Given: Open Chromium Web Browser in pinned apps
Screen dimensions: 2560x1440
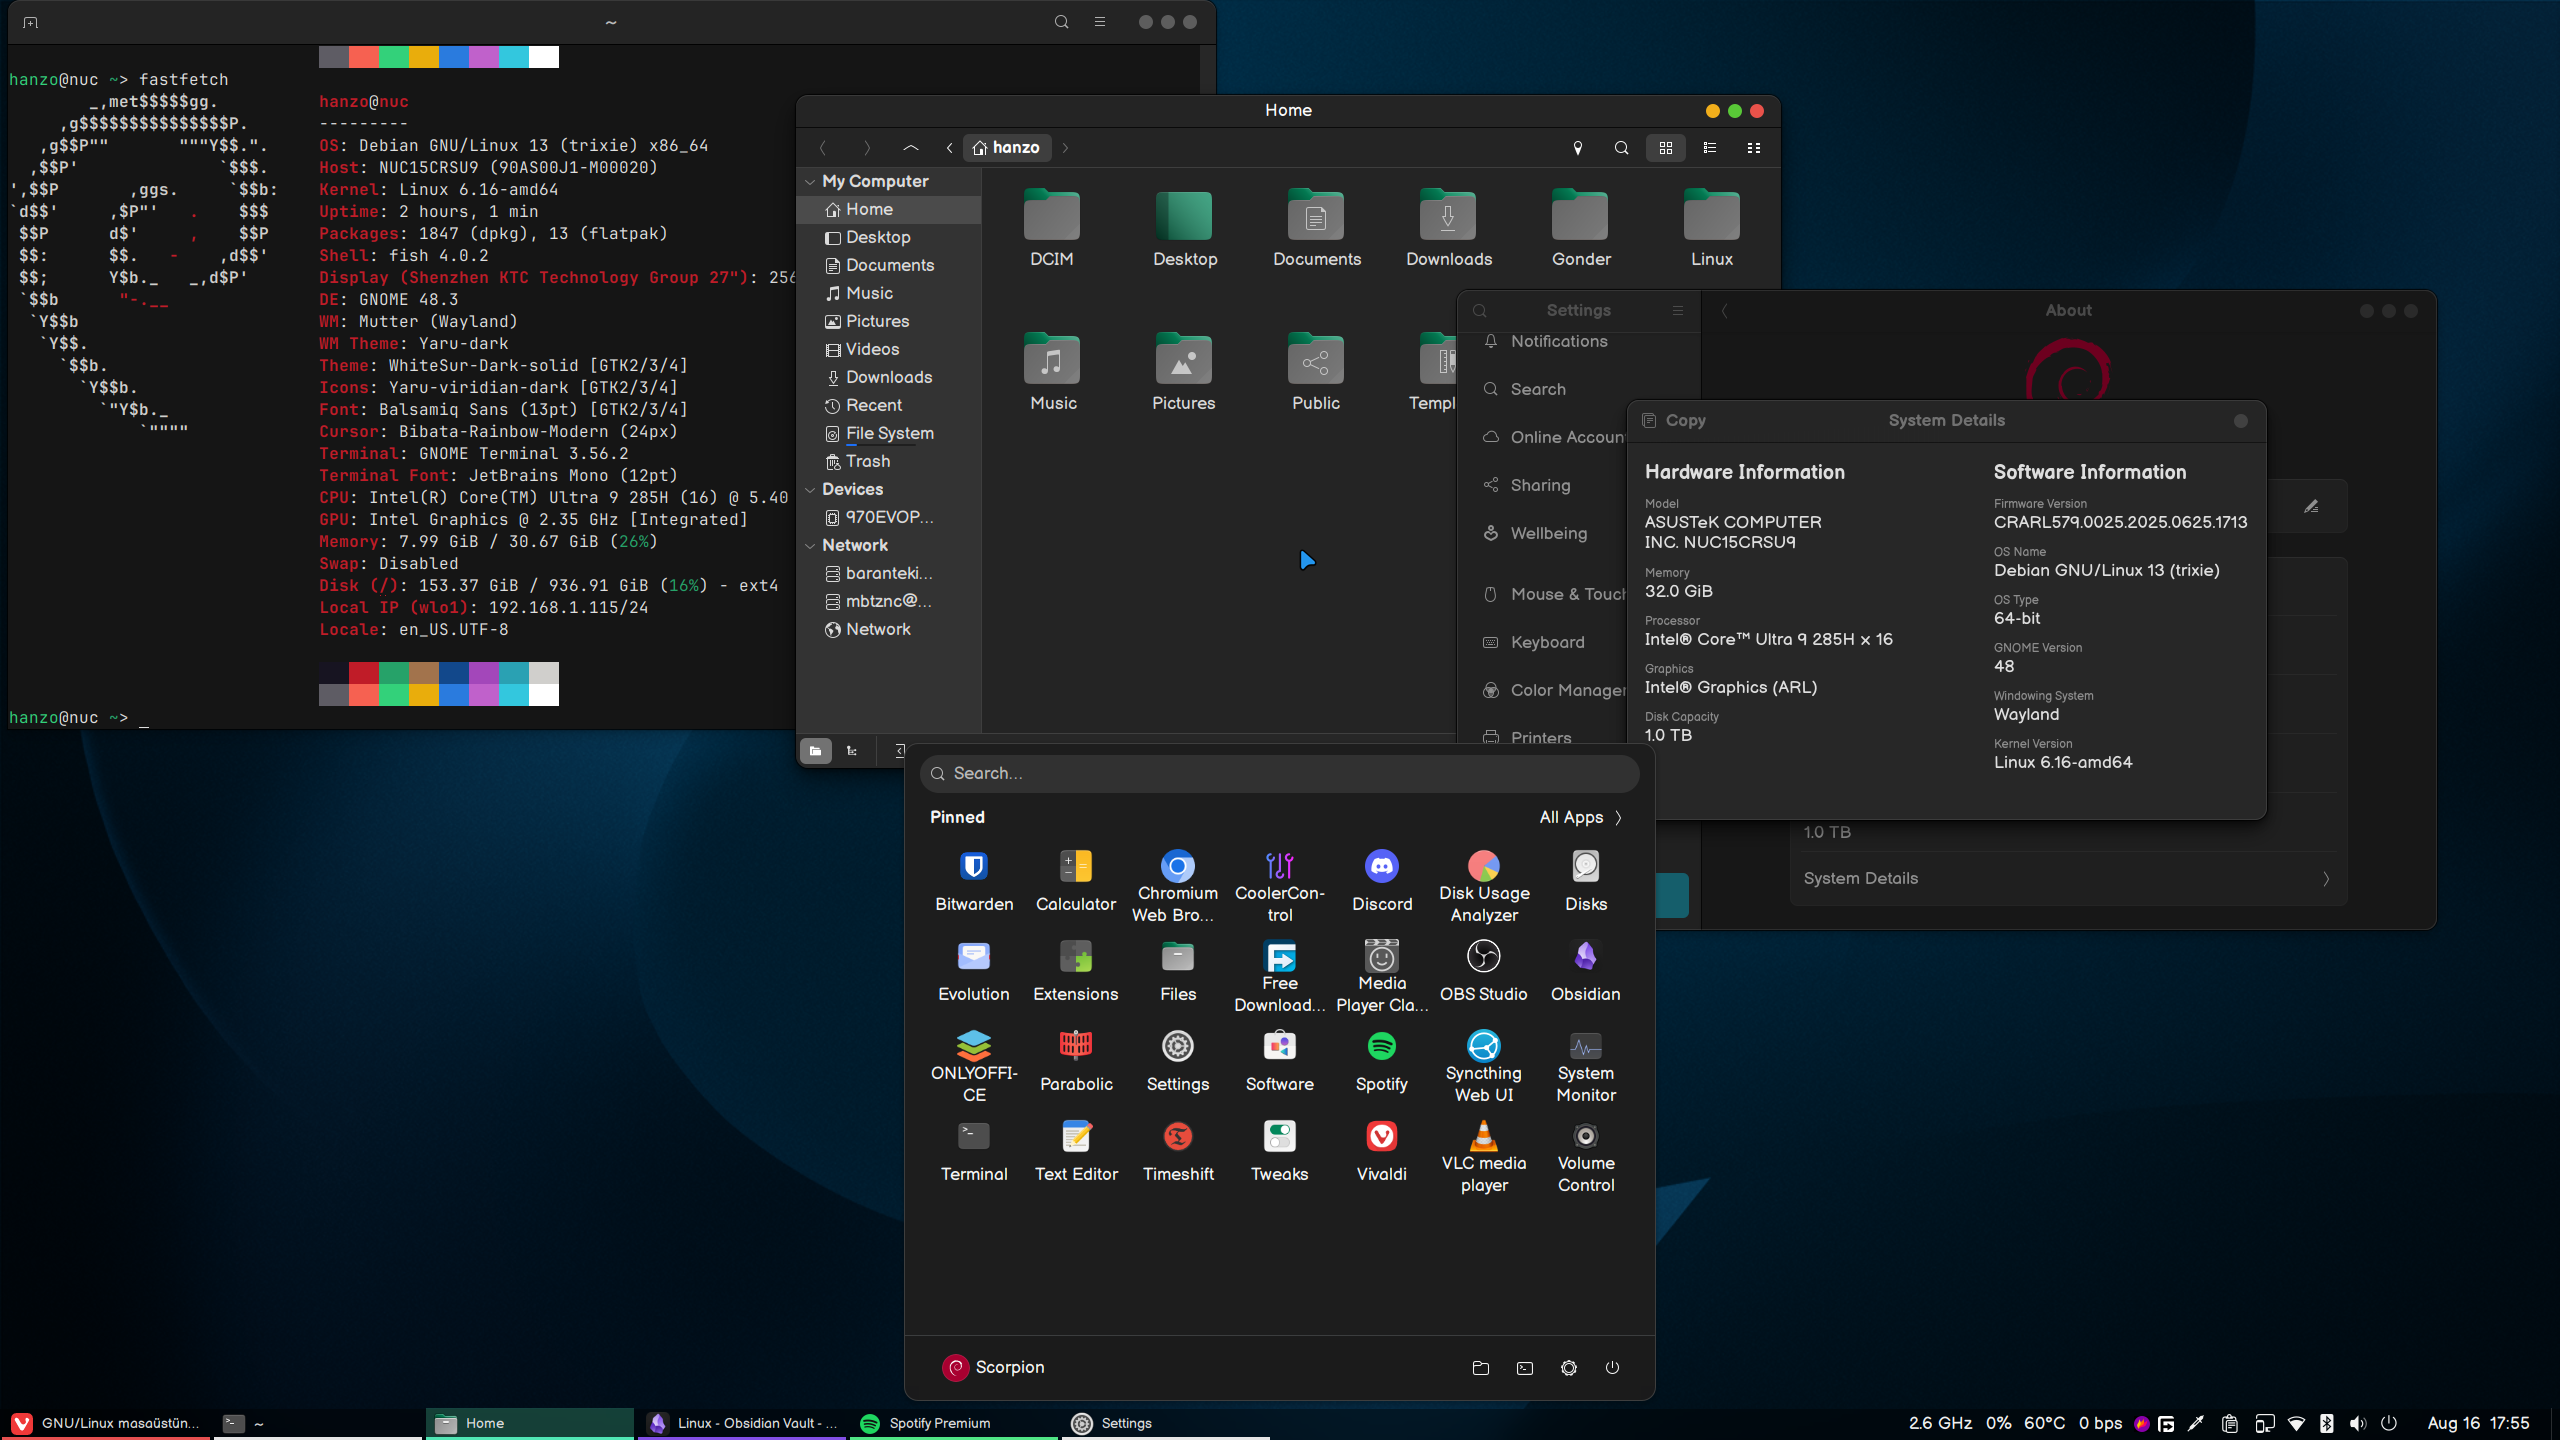Looking at the screenshot, I should pos(1178,886).
